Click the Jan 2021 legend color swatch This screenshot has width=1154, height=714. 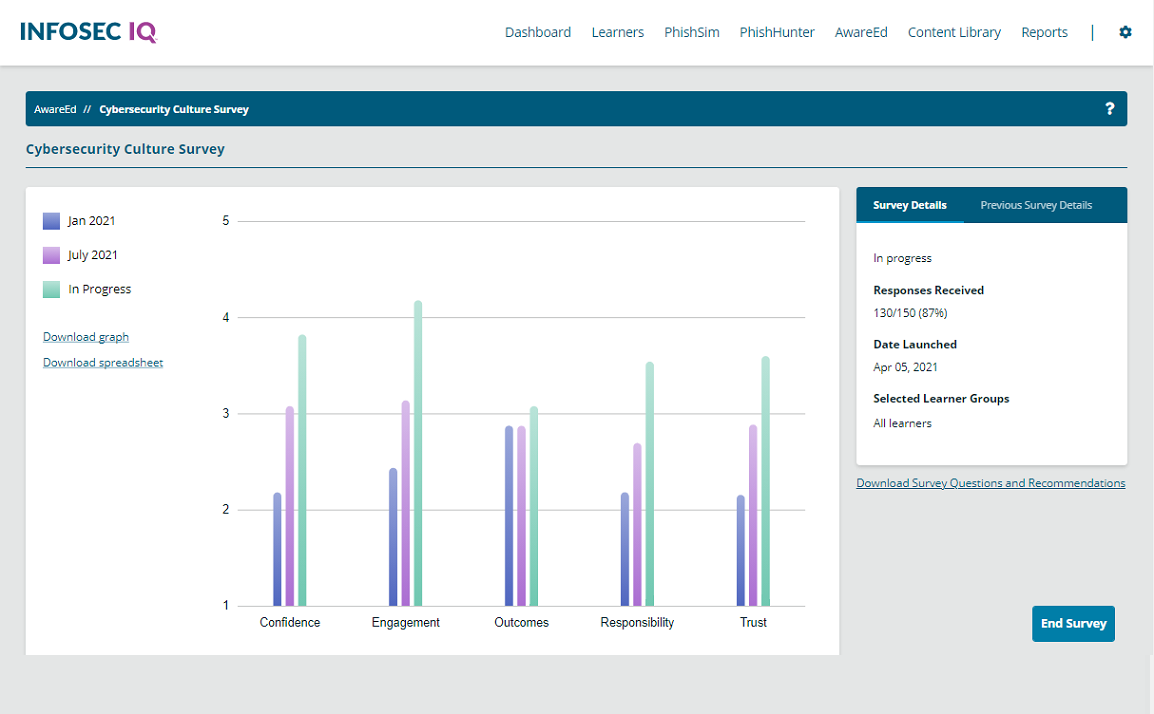pos(51,221)
